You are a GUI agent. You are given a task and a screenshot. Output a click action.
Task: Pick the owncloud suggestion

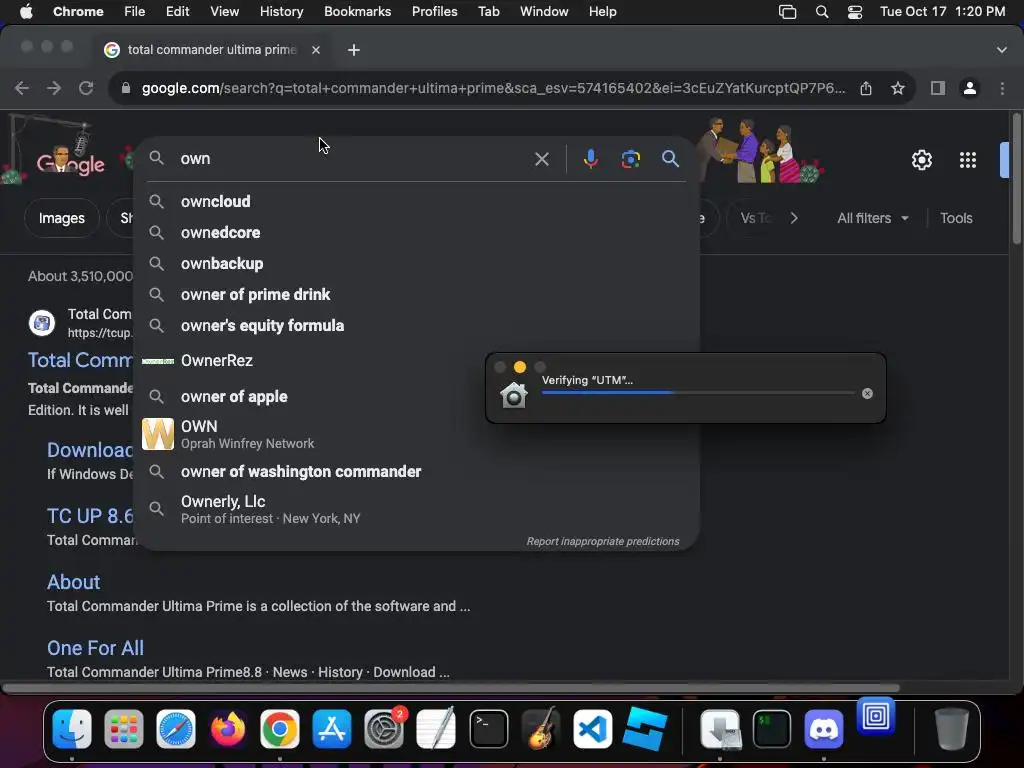point(416,201)
